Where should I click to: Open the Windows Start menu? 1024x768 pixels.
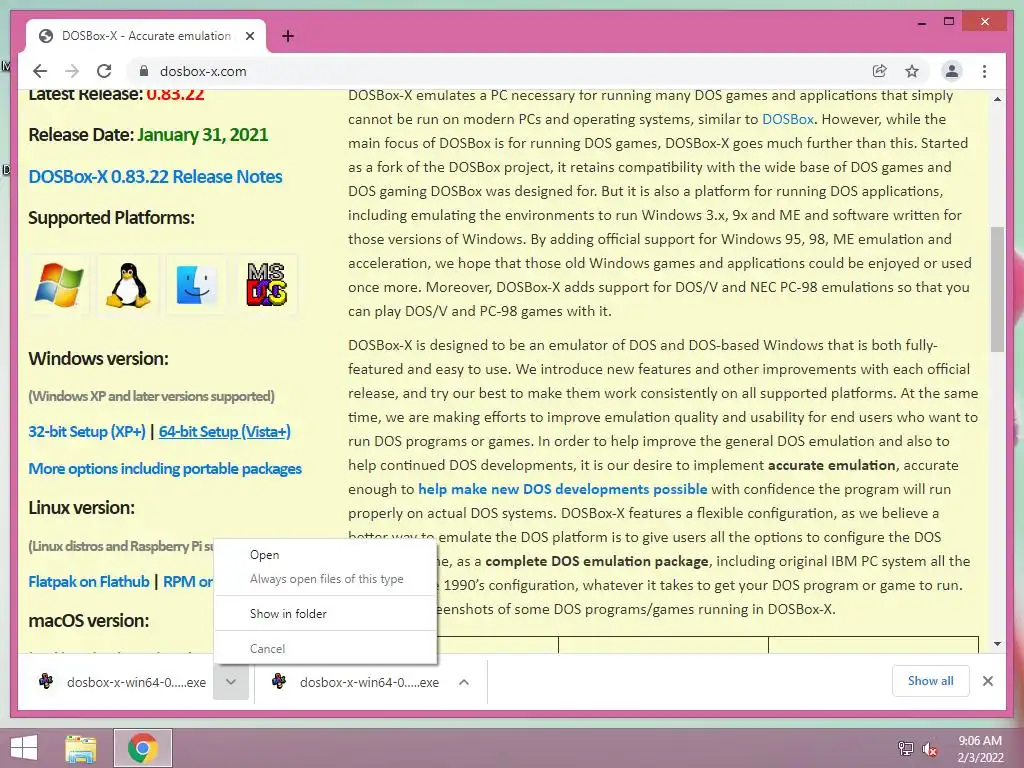pos(24,748)
